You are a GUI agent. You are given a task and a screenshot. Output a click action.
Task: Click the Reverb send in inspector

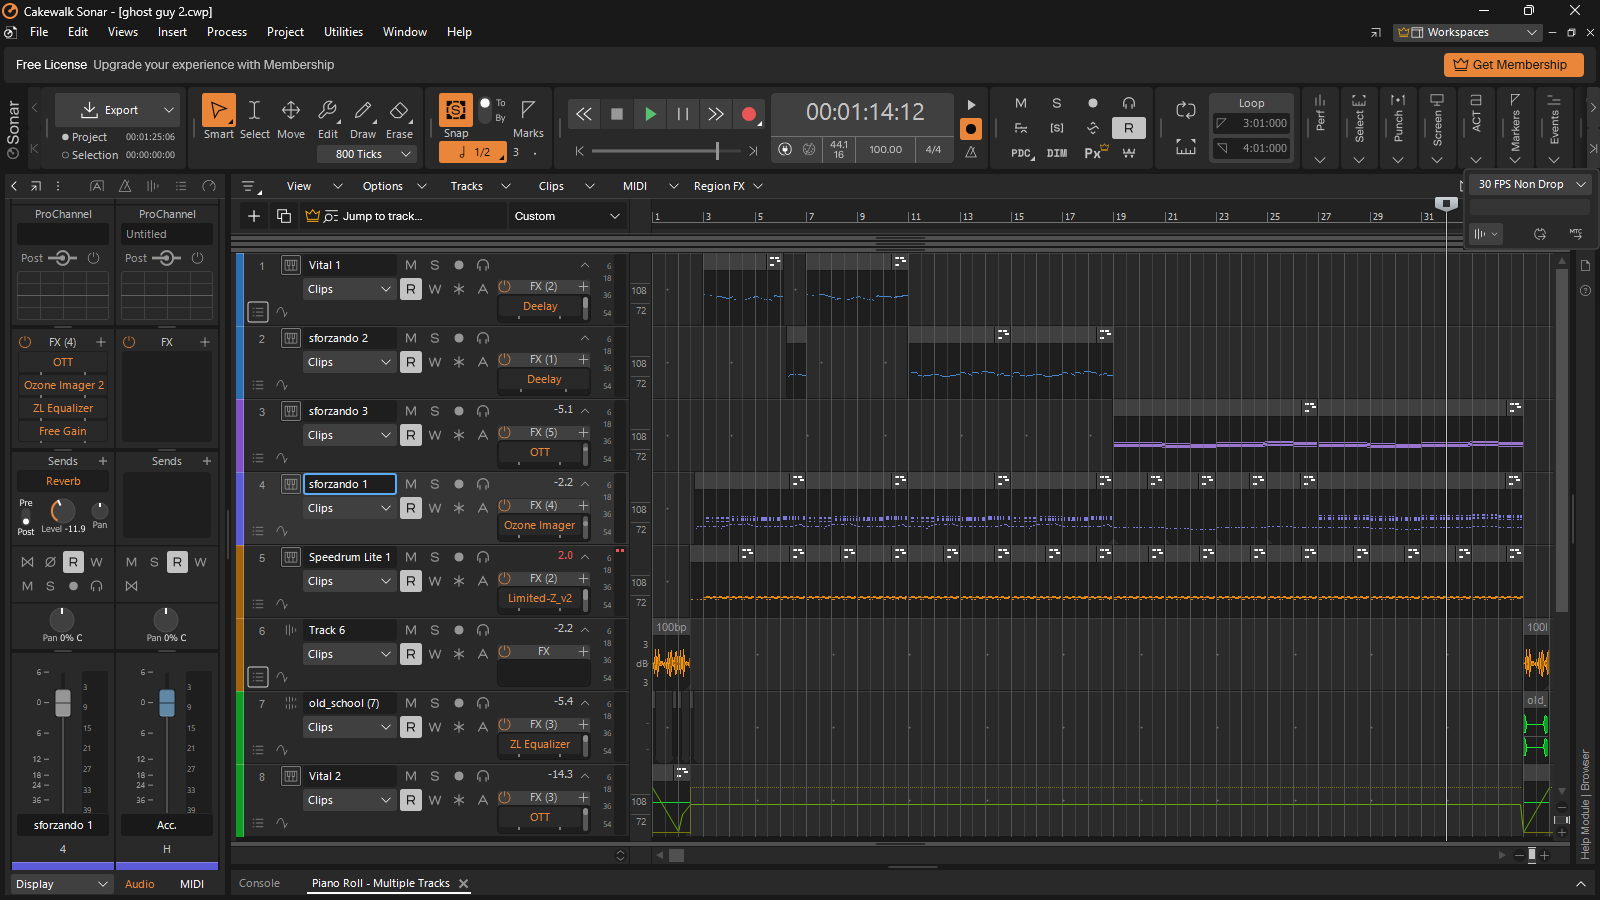coord(63,481)
